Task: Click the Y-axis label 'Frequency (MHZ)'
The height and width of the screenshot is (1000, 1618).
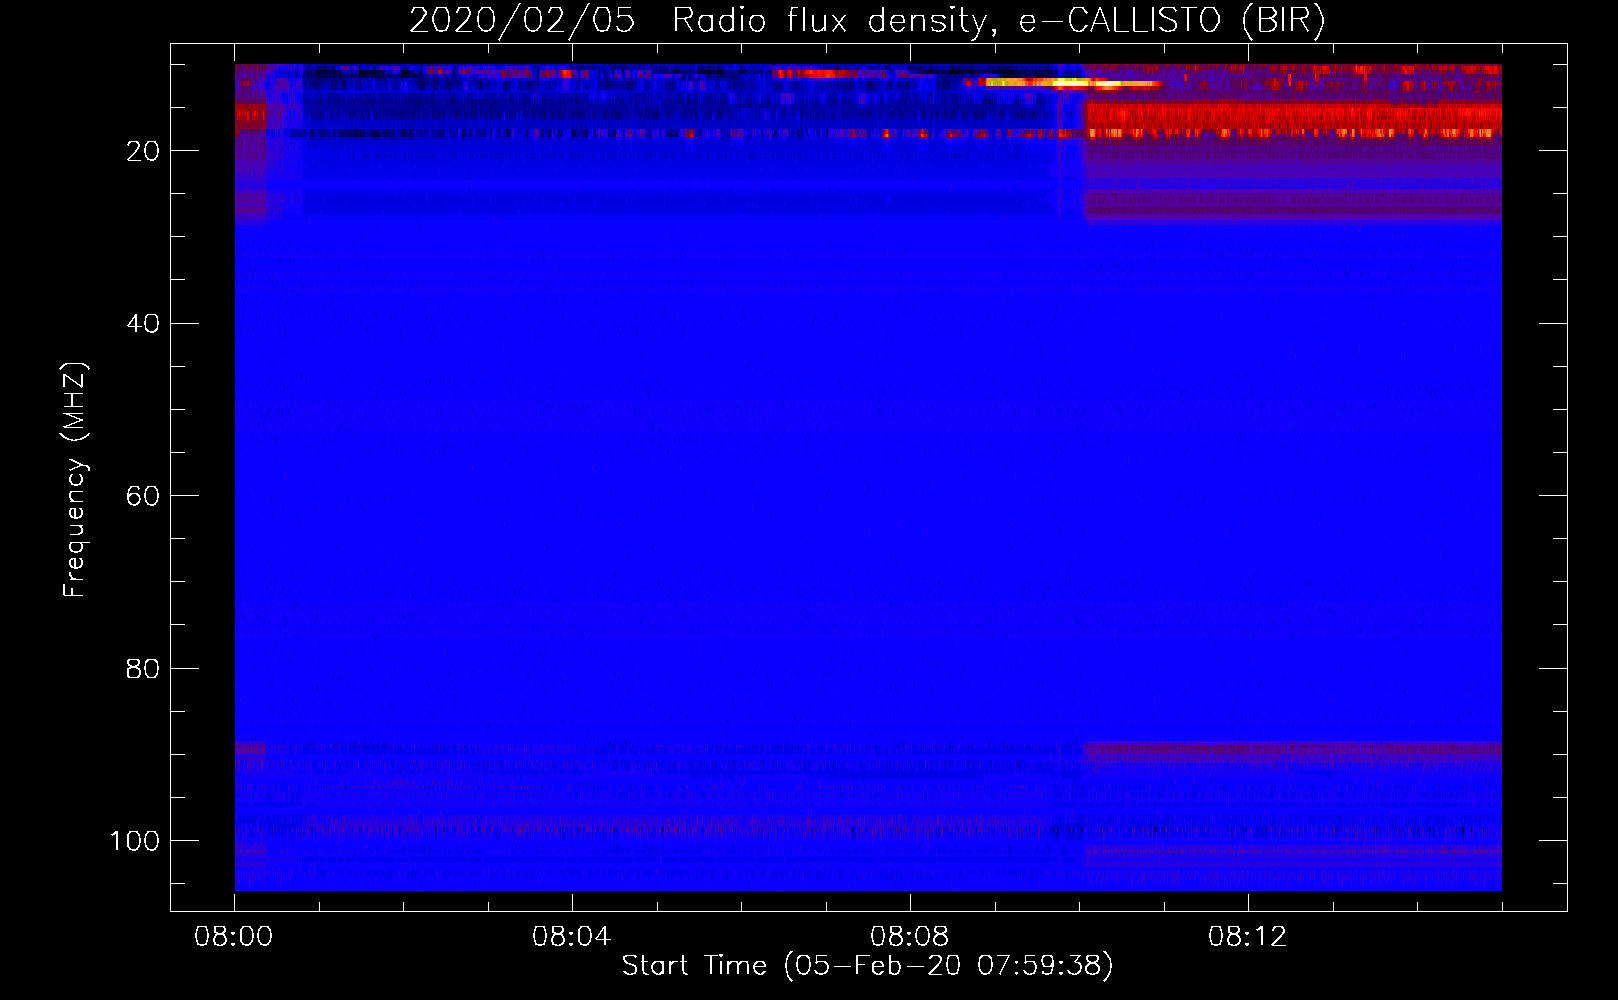Action: tap(75, 480)
